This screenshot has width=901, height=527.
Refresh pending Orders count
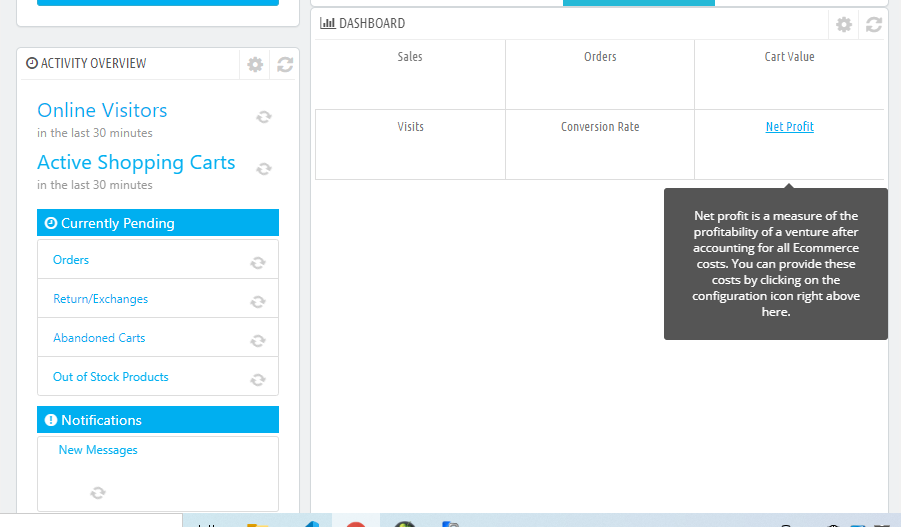tap(257, 263)
